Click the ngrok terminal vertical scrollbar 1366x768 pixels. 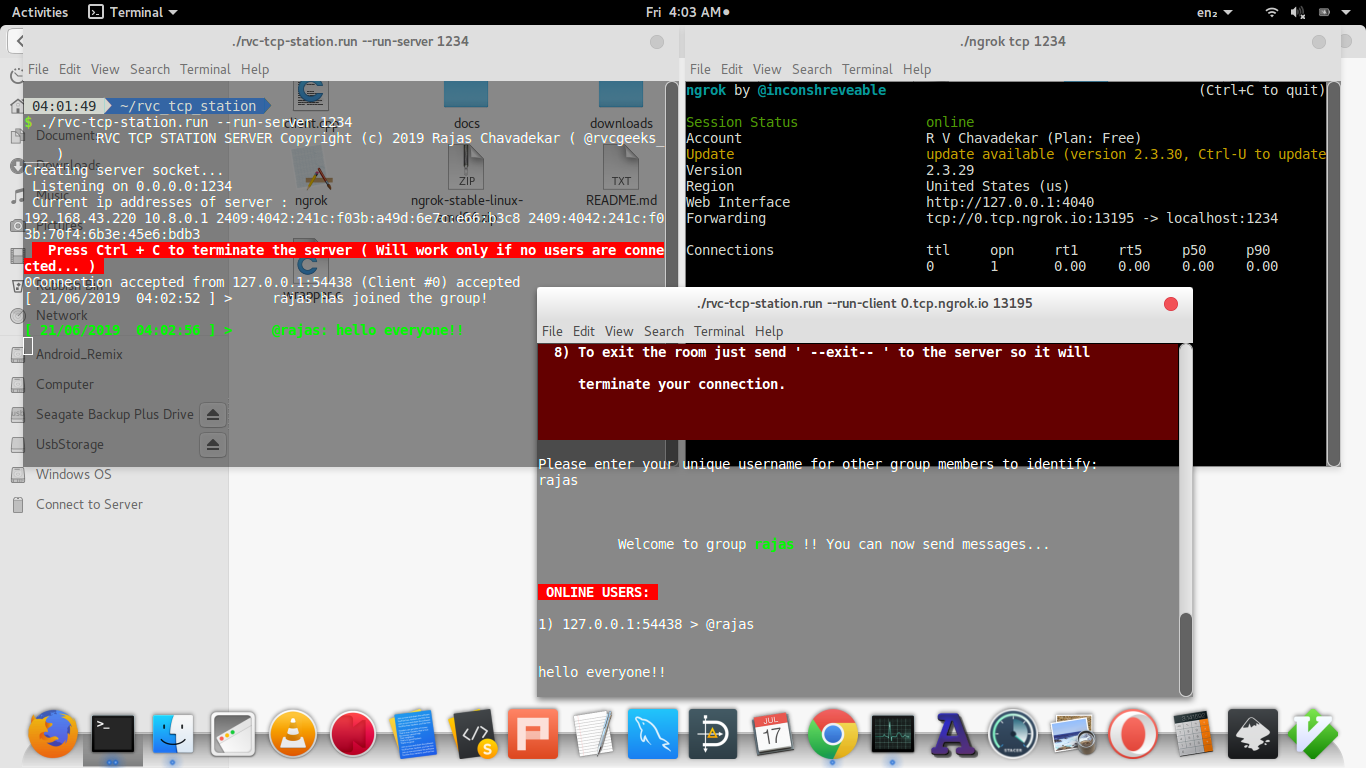click(x=1333, y=273)
